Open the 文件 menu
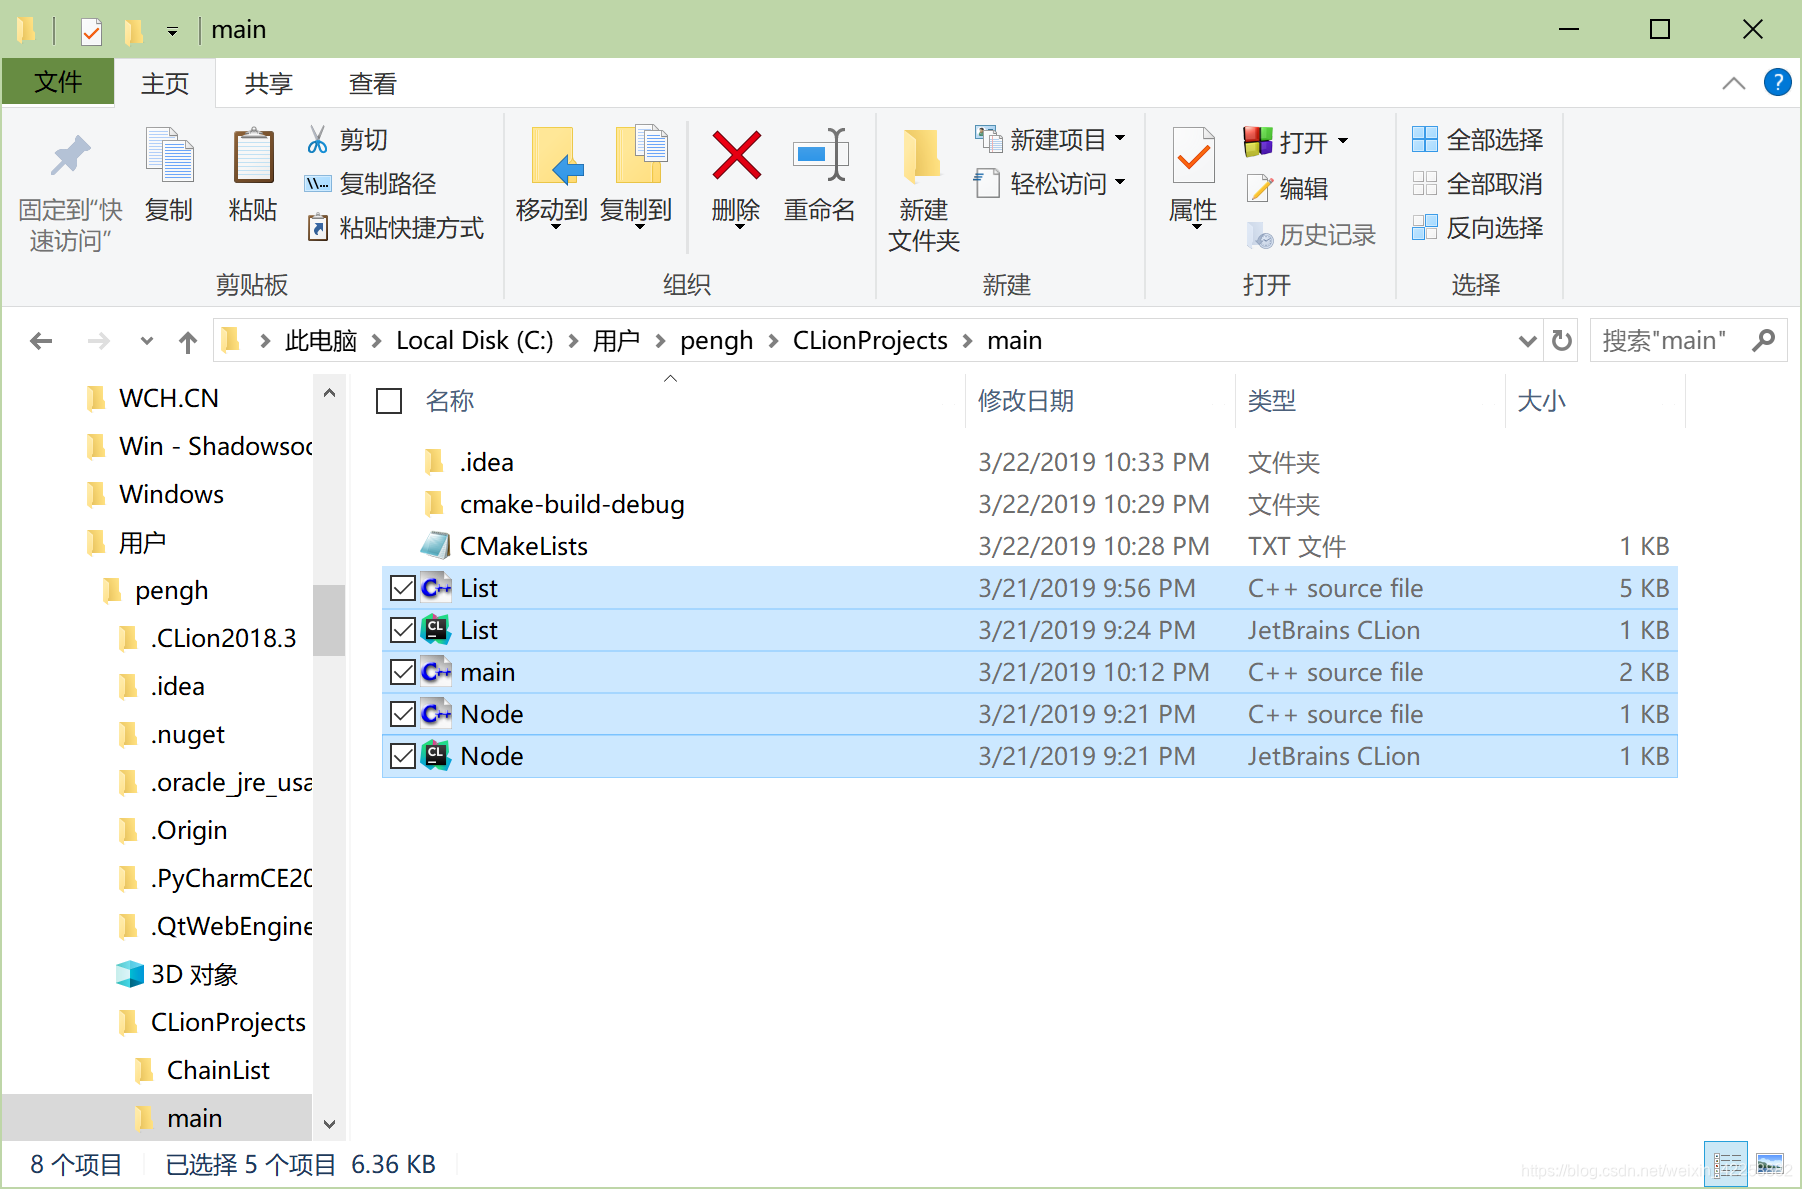 tap(57, 82)
